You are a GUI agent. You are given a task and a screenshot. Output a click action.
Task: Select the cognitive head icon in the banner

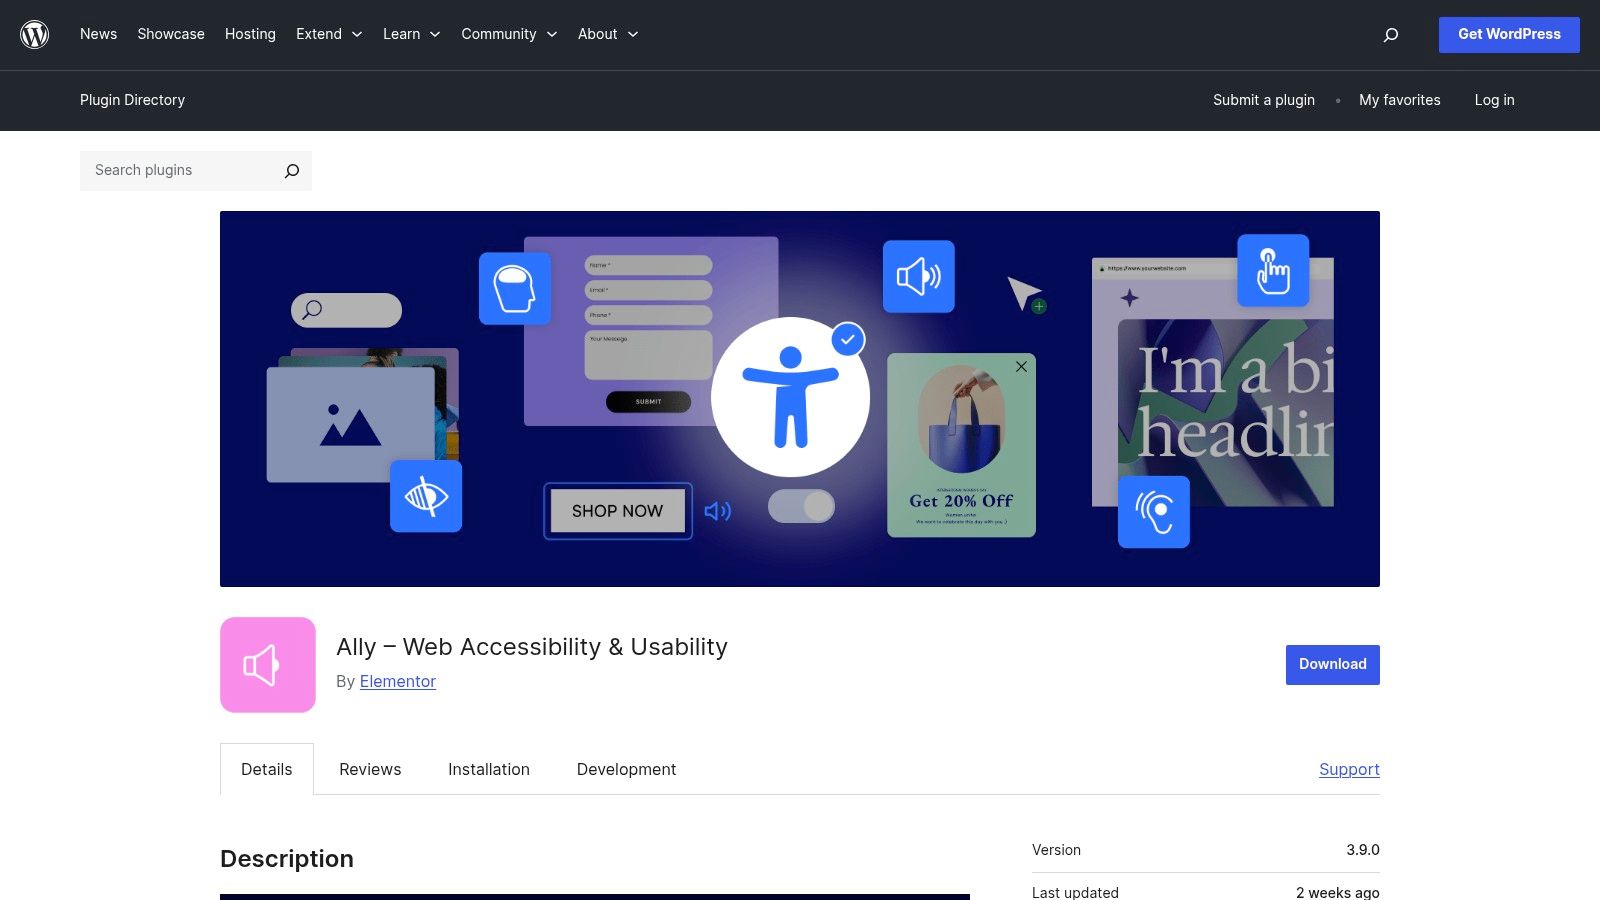click(x=515, y=288)
